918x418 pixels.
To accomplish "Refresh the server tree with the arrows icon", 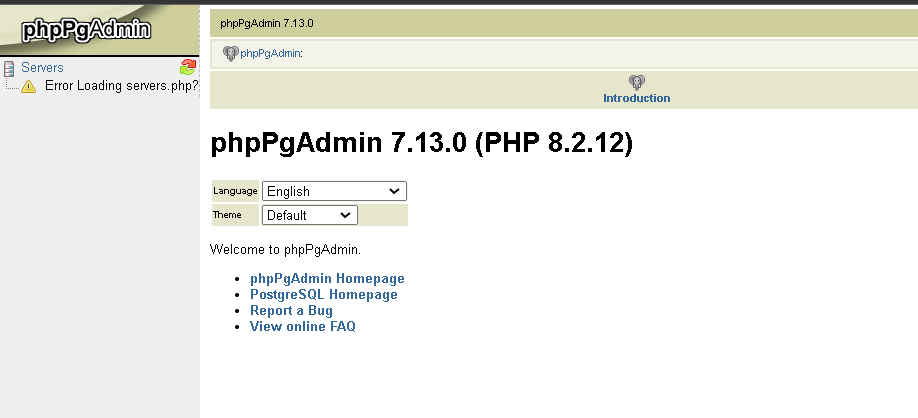I will (188, 67).
